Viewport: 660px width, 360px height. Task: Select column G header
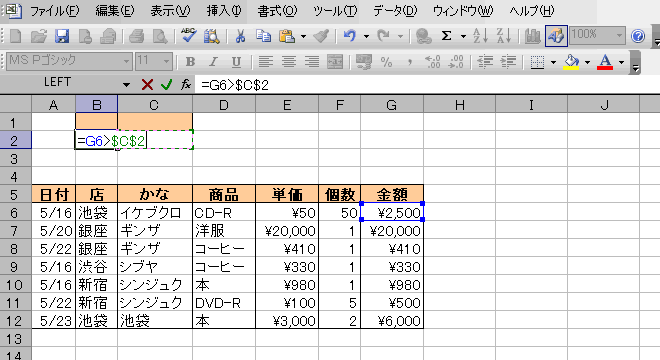point(392,104)
